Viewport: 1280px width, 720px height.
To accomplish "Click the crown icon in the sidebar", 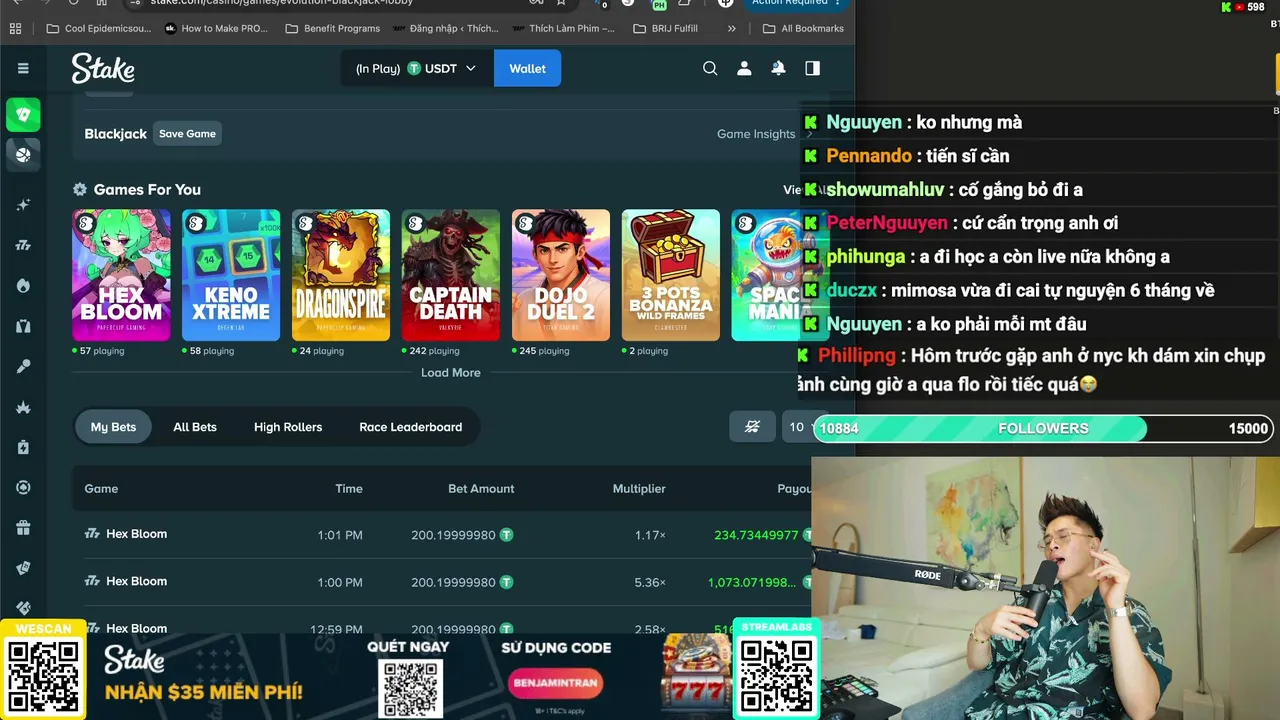I will (23, 407).
